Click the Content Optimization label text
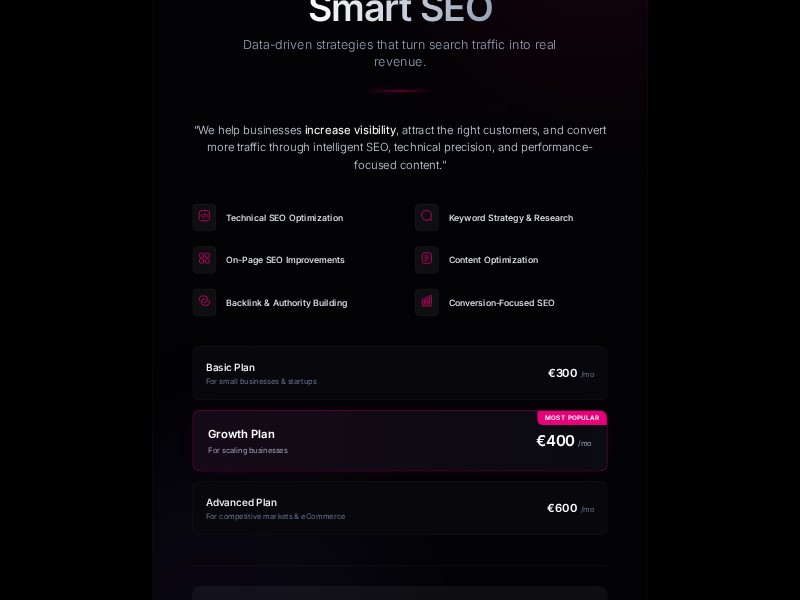 493,260
